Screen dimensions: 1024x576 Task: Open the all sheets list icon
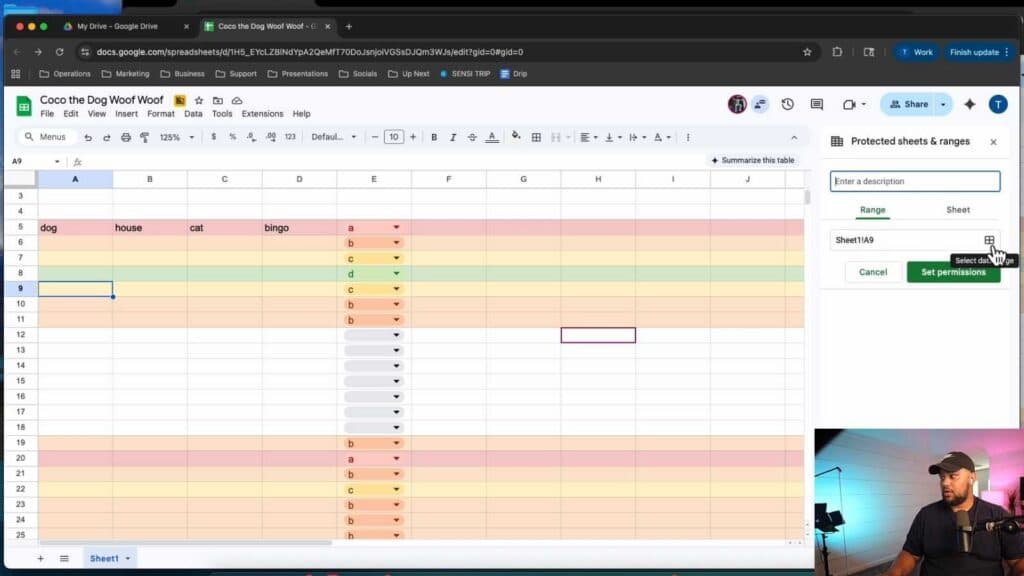pos(64,558)
